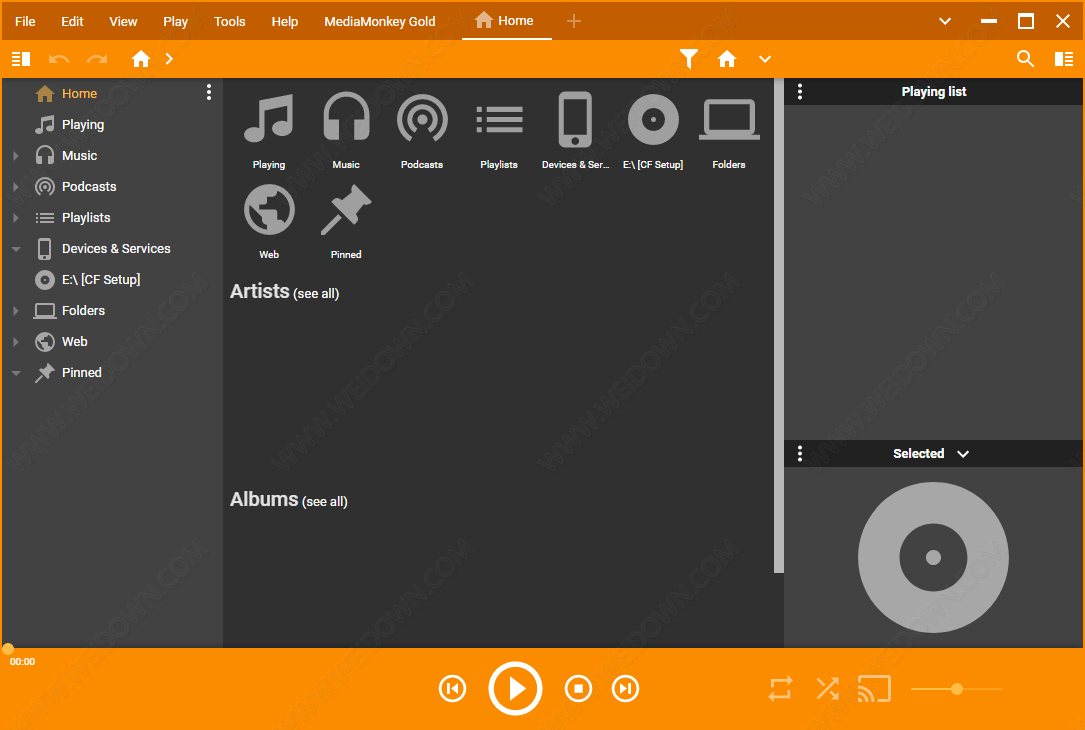Toggle repeat playback mode
The image size is (1085, 730).
pyautogui.click(x=781, y=688)
